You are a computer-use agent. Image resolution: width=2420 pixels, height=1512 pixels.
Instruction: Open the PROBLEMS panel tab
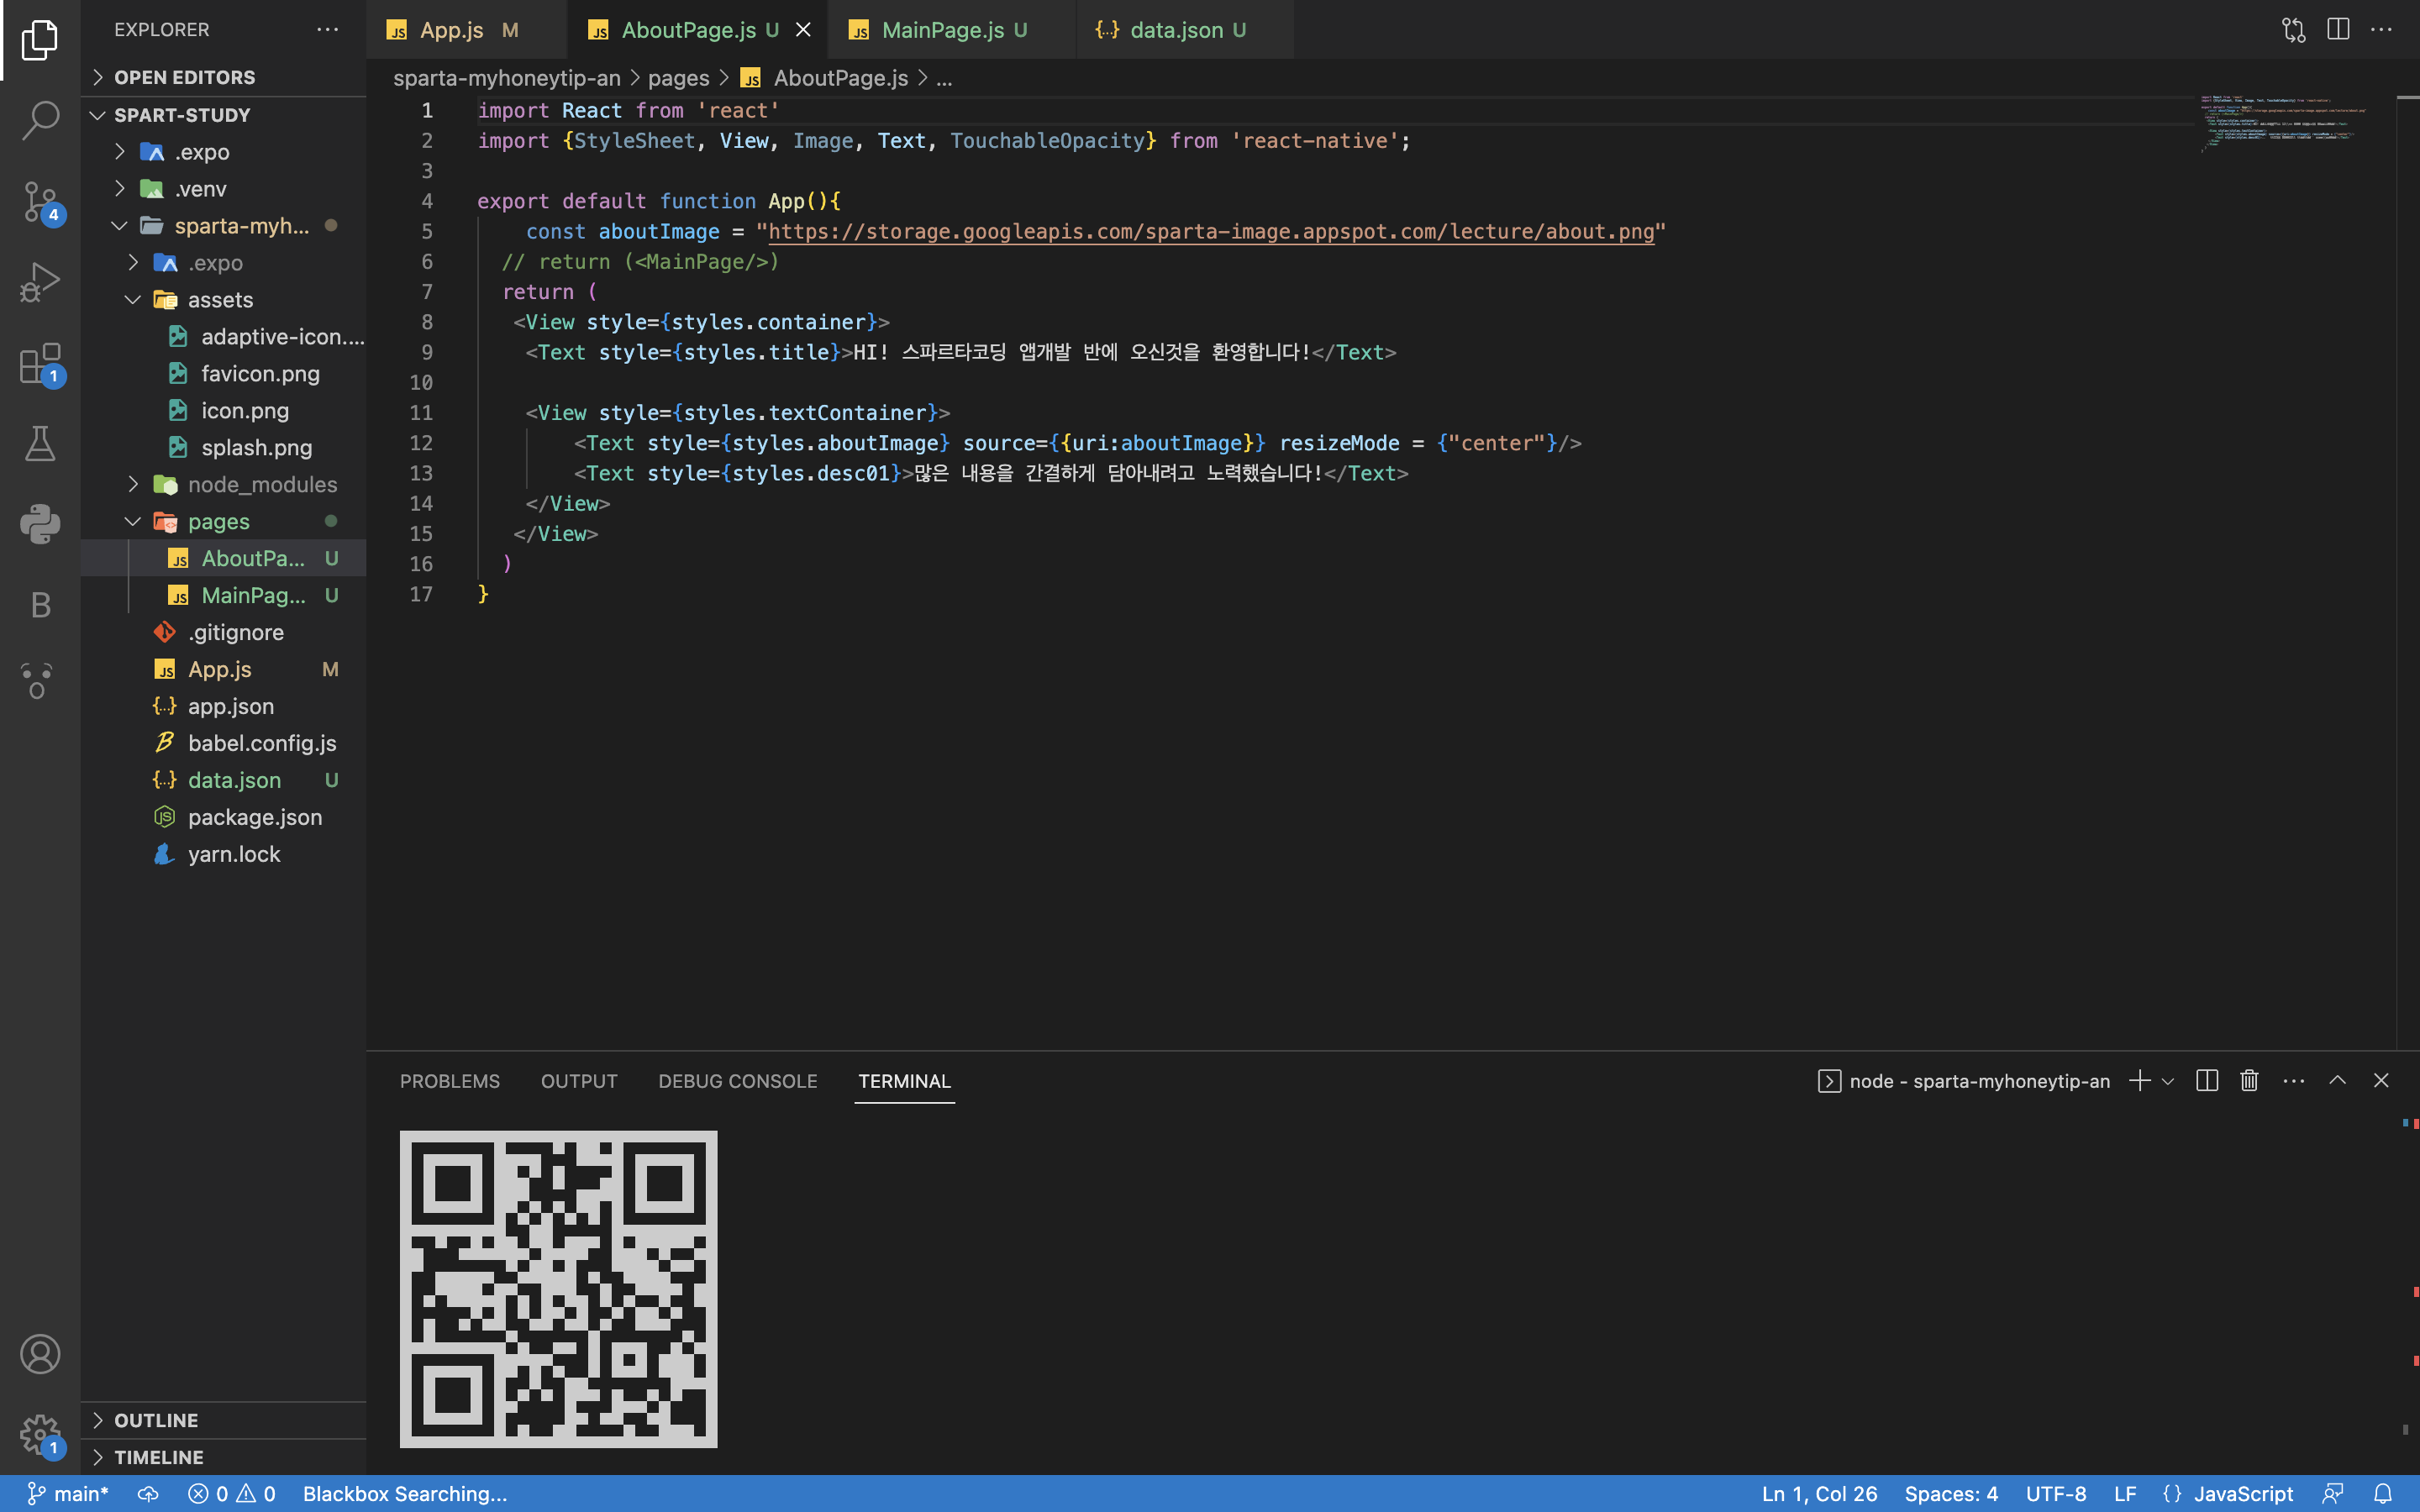coord(450,1081)
